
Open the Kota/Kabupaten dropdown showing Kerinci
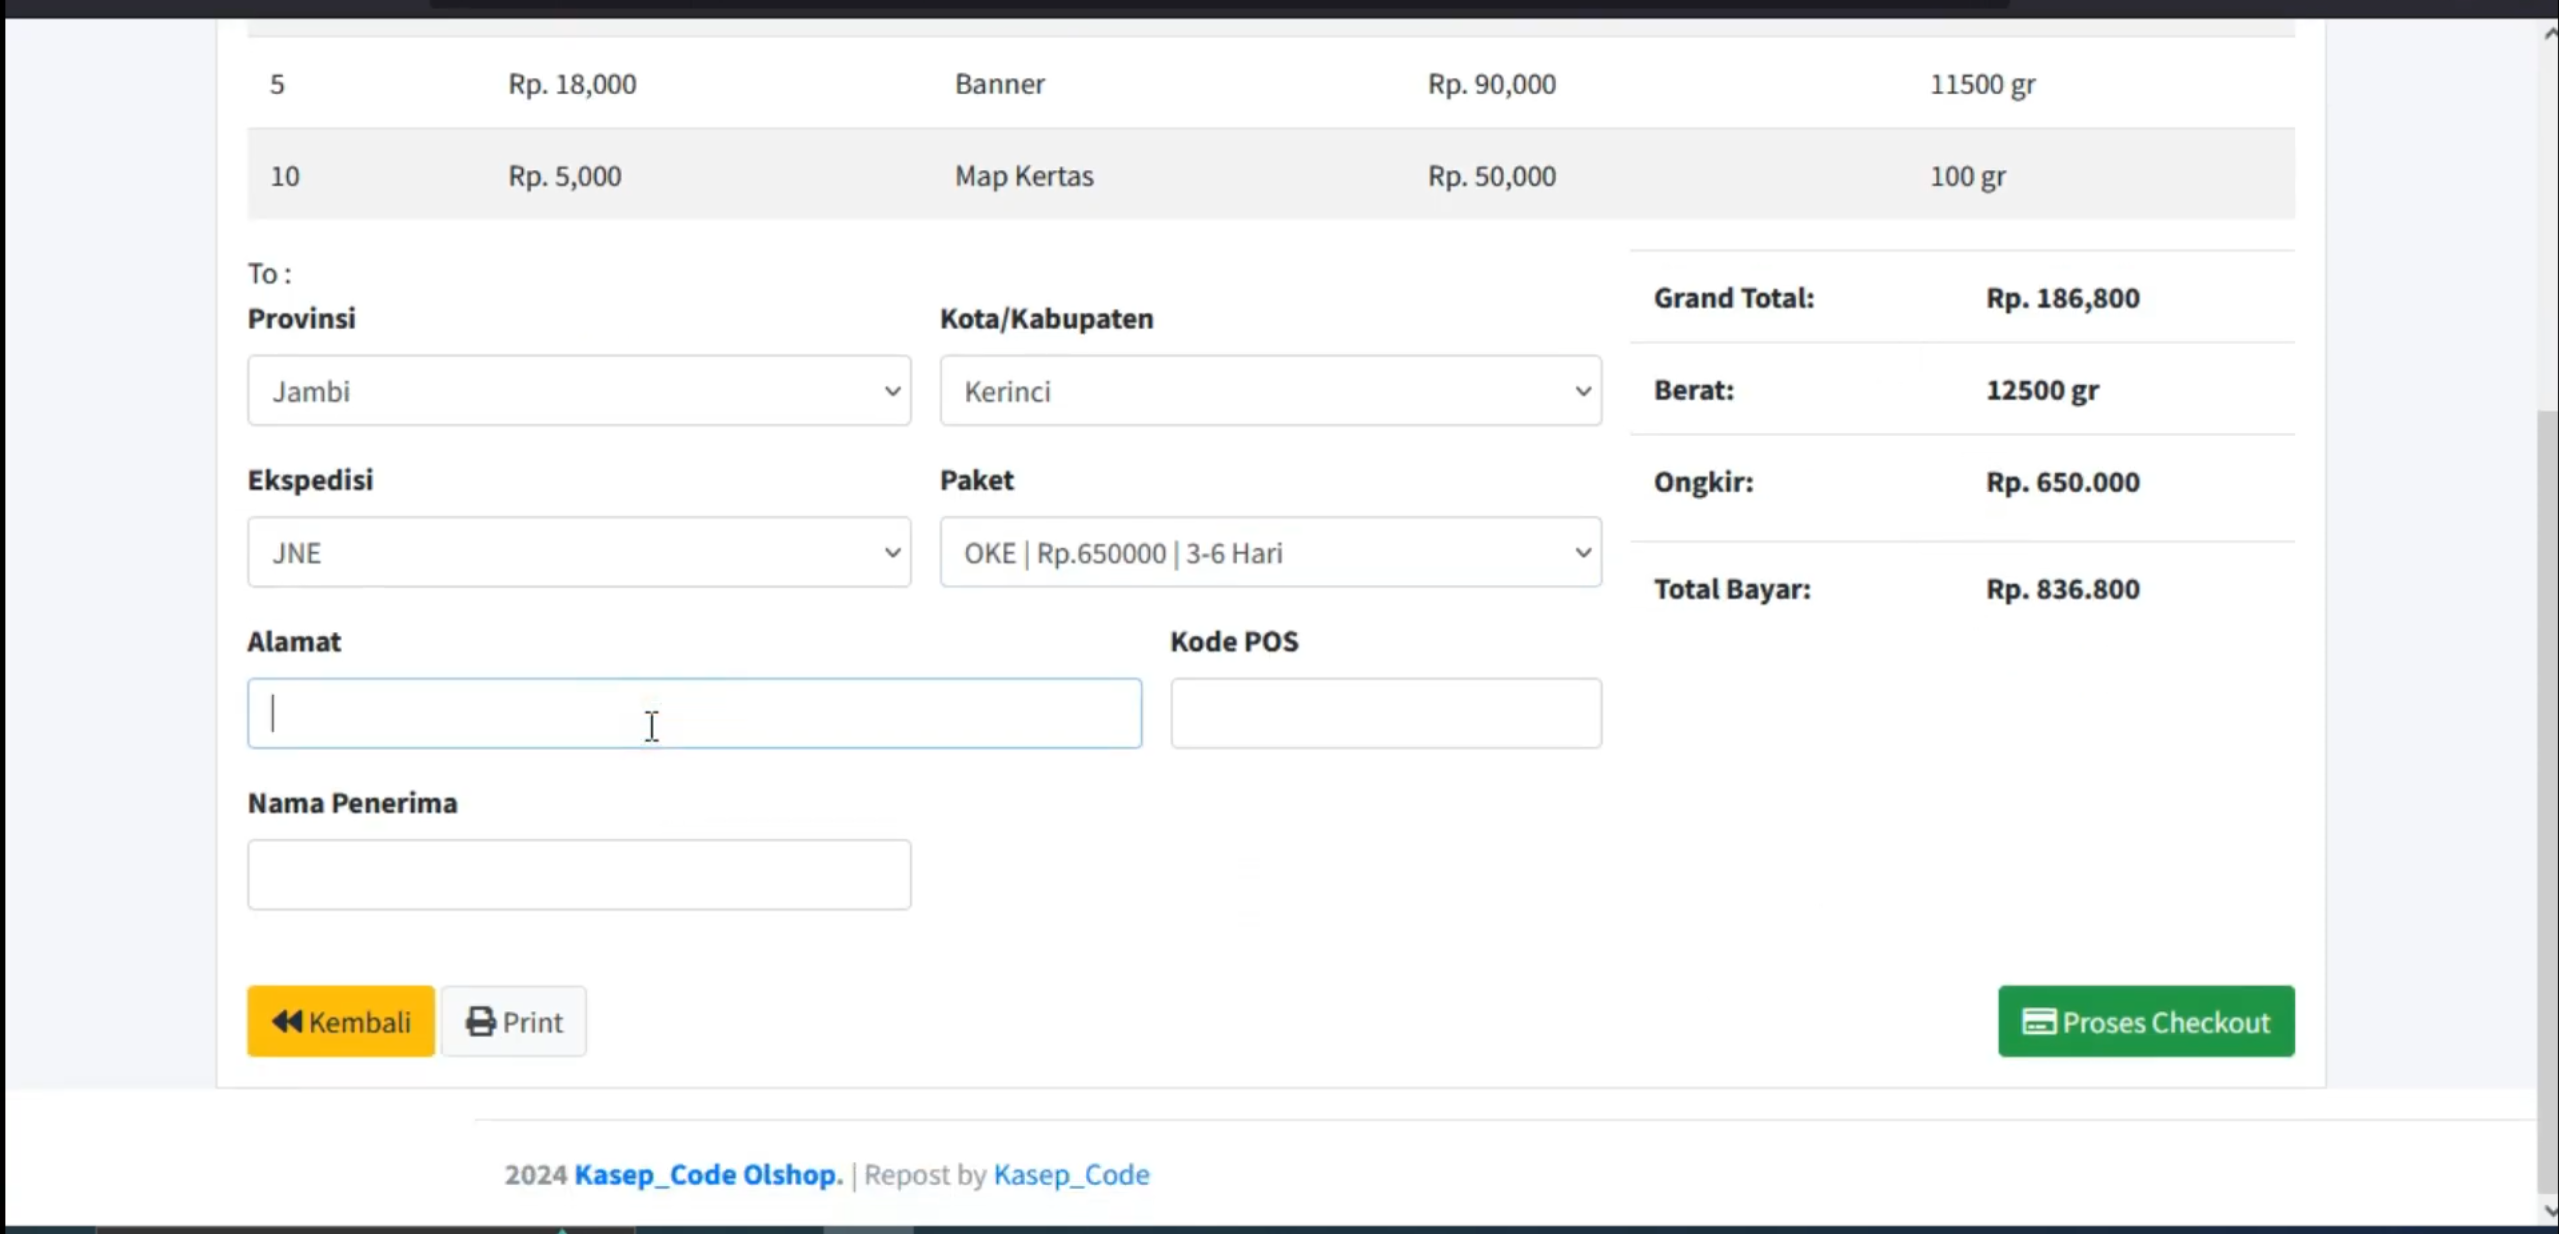pyautogui.click(x=1270, y=391)
